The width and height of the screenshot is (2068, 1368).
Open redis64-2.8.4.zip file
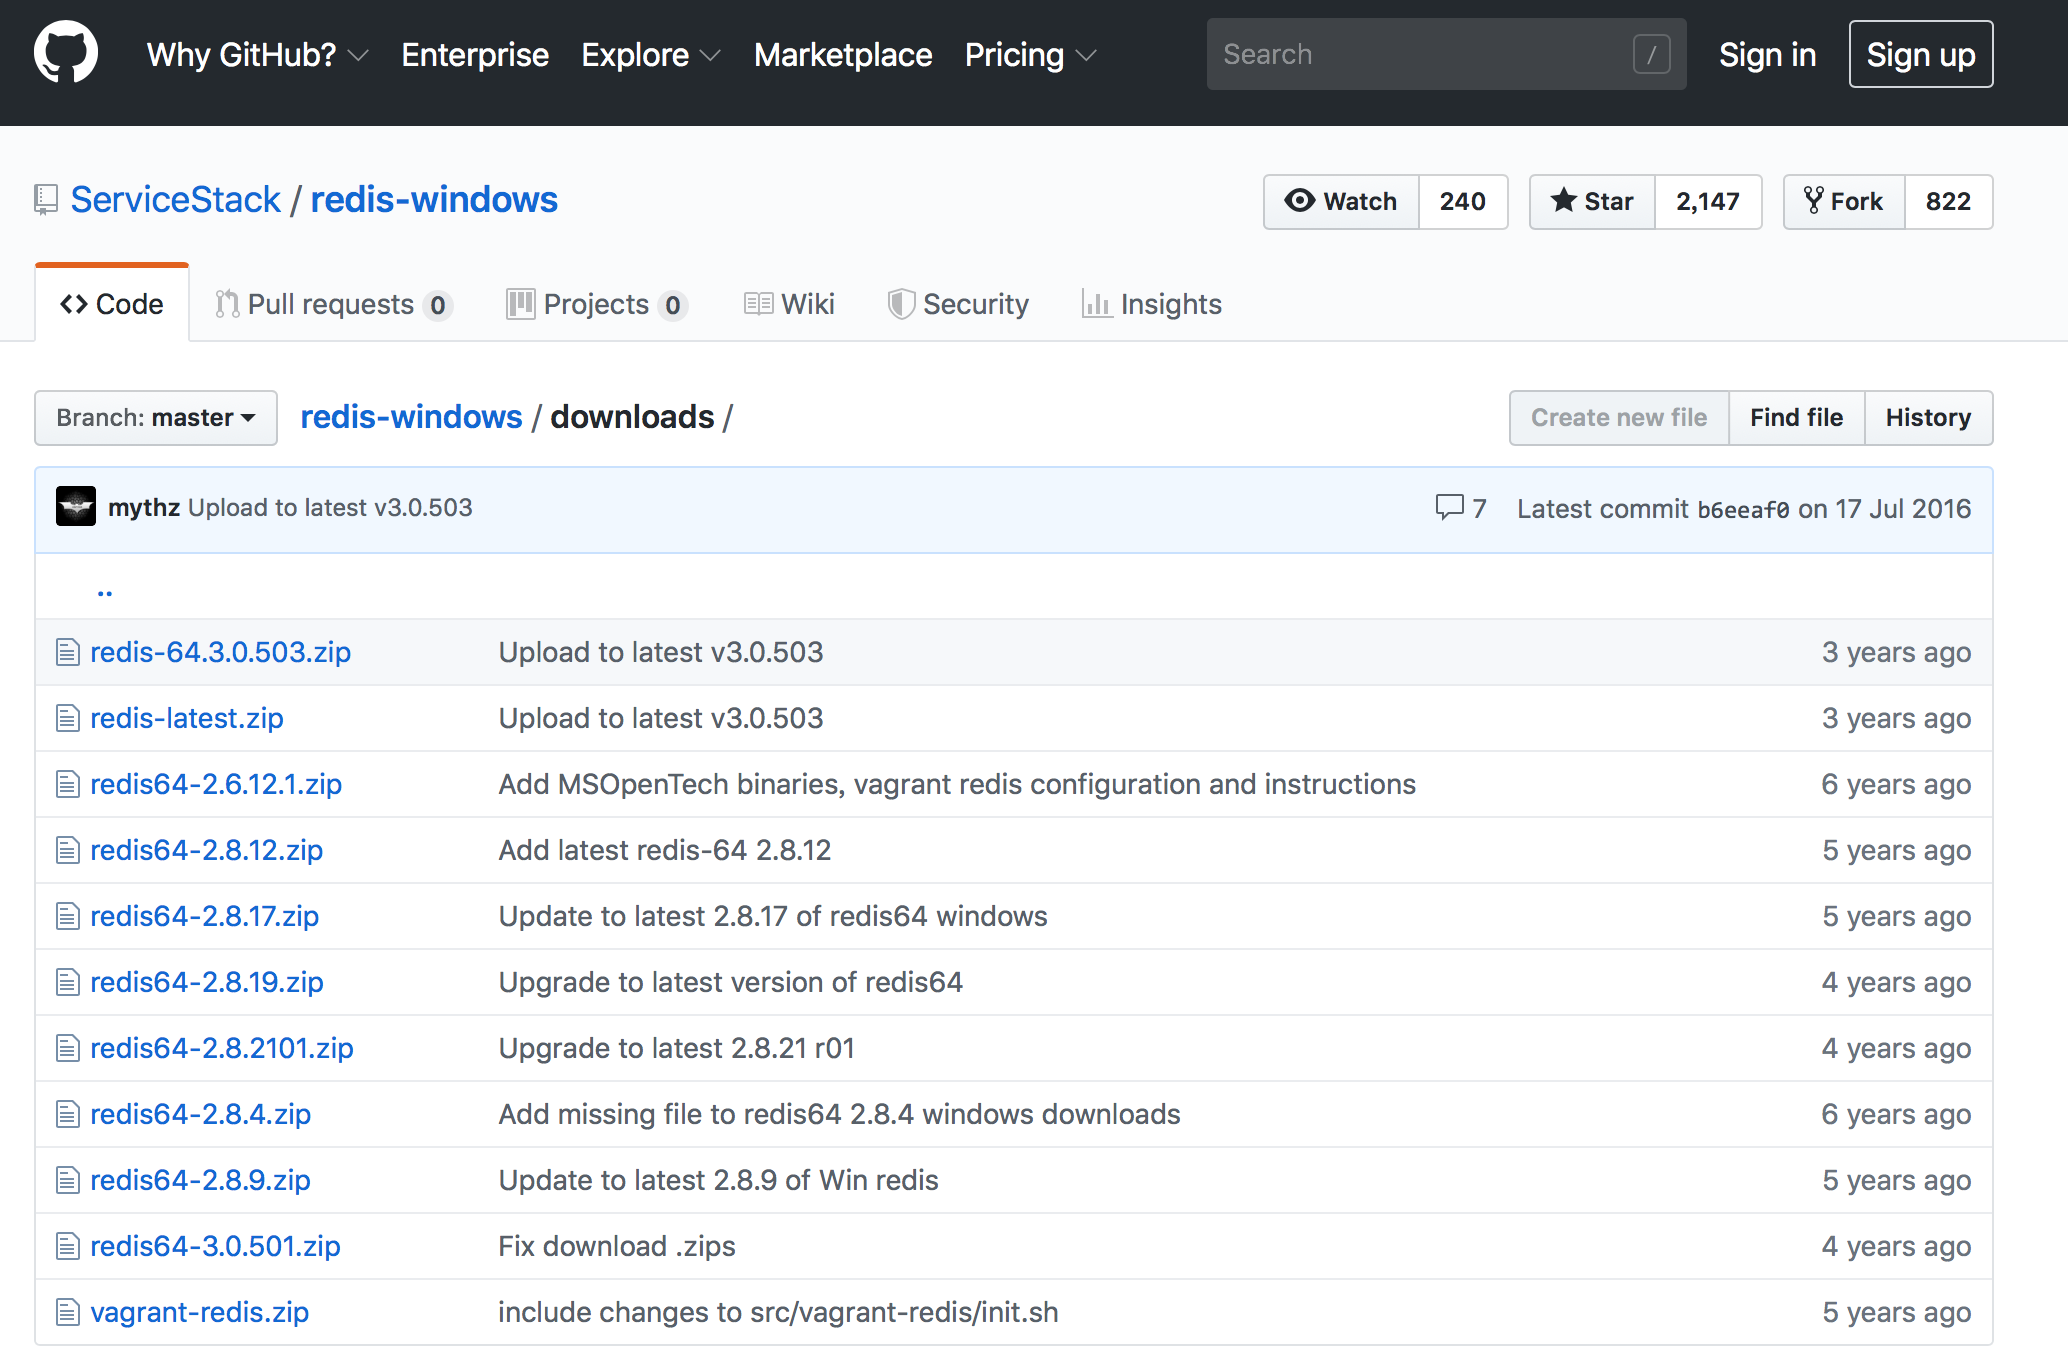point(200,1114)
